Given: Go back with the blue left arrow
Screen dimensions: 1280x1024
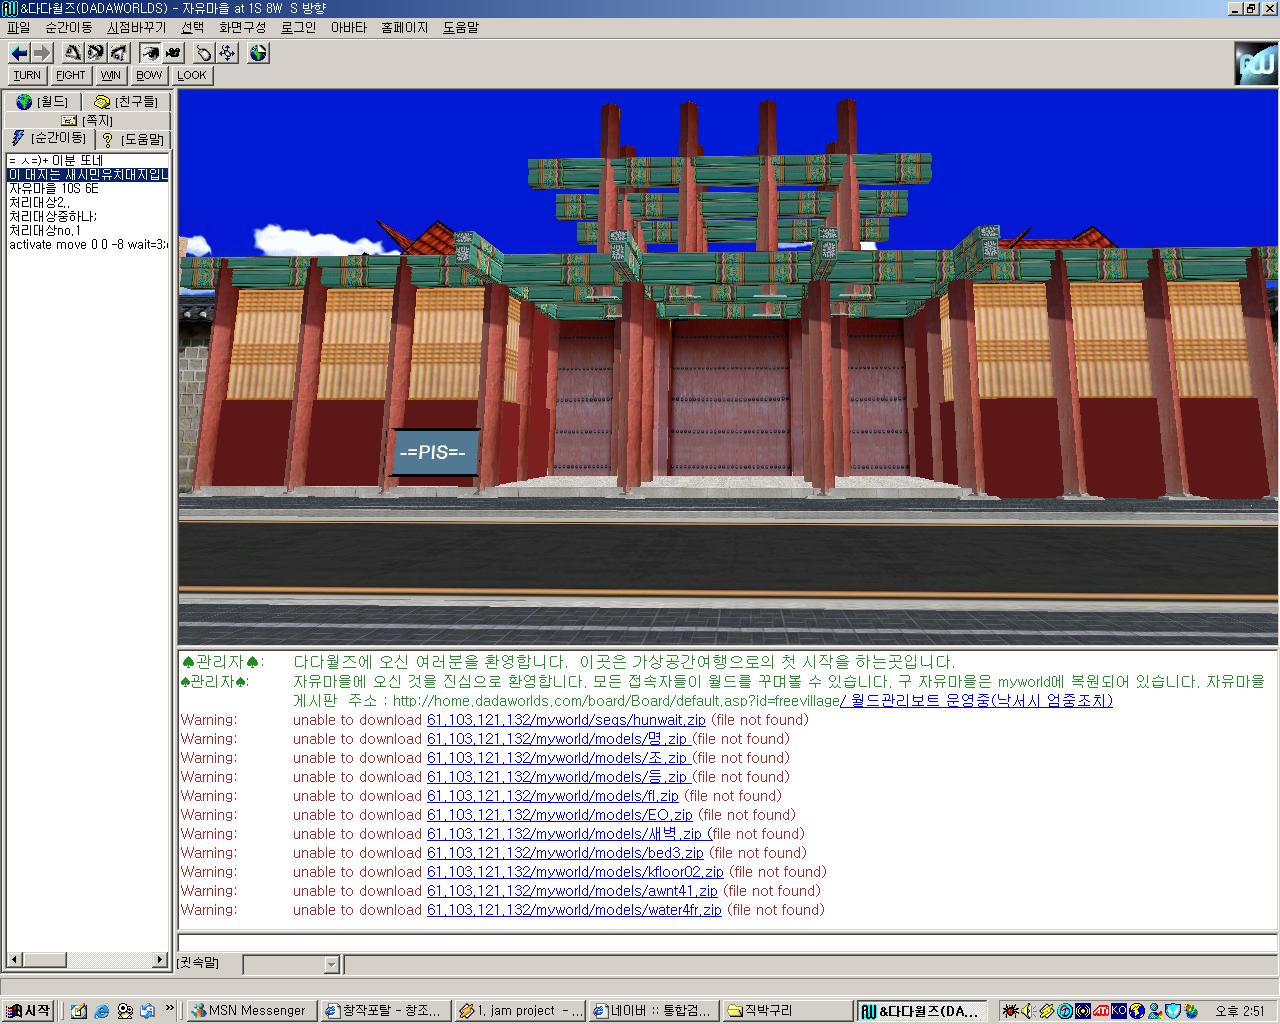Looking at the screenshot, I should click(x=19, y=52).
